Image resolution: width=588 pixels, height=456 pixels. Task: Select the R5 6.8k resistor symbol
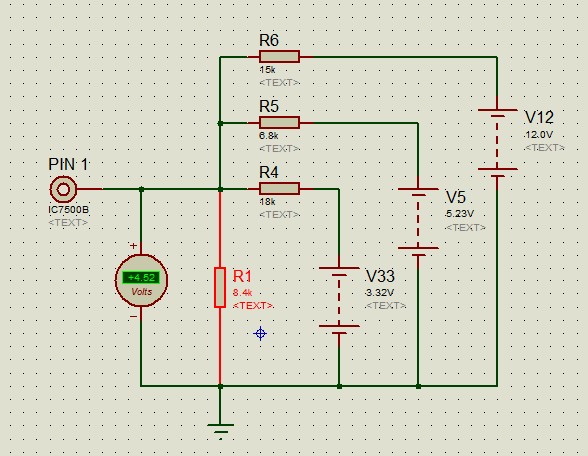pos(279,123)
